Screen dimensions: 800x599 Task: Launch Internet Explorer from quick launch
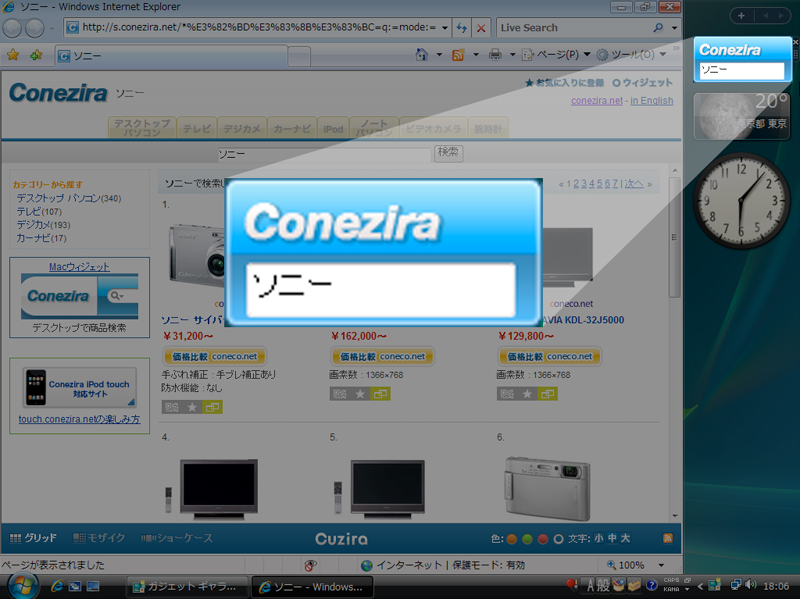point(56,586)
